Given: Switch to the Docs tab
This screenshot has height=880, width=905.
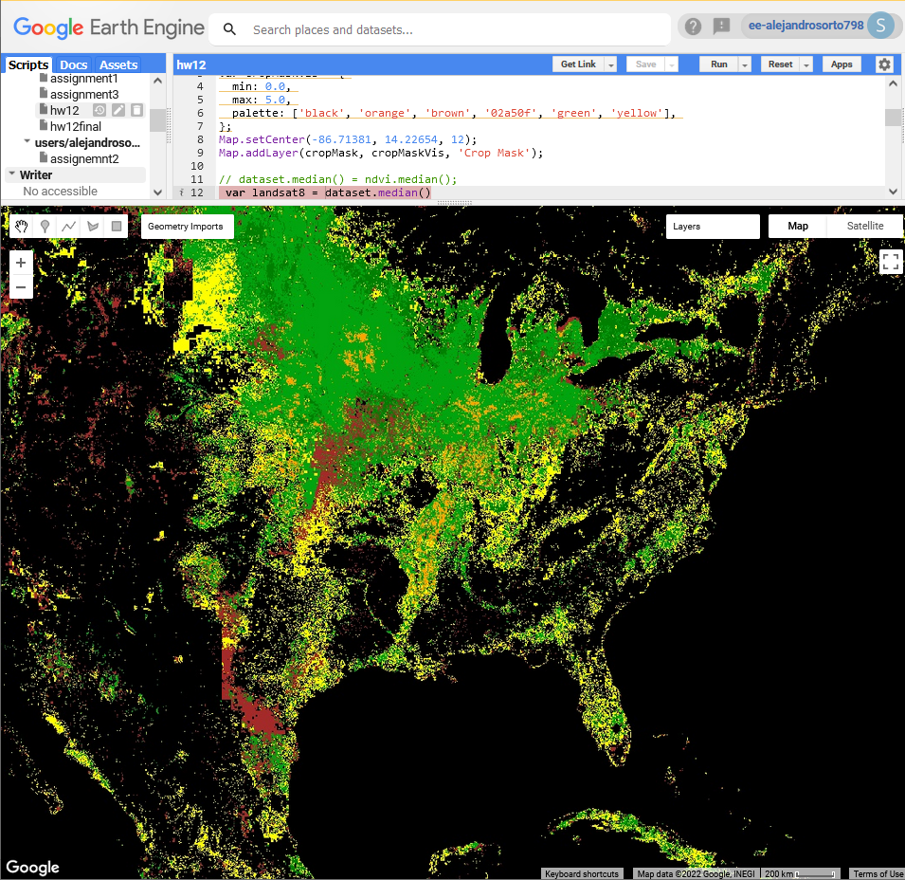Looking at the screenshot, I should click(x=73, y=65).
